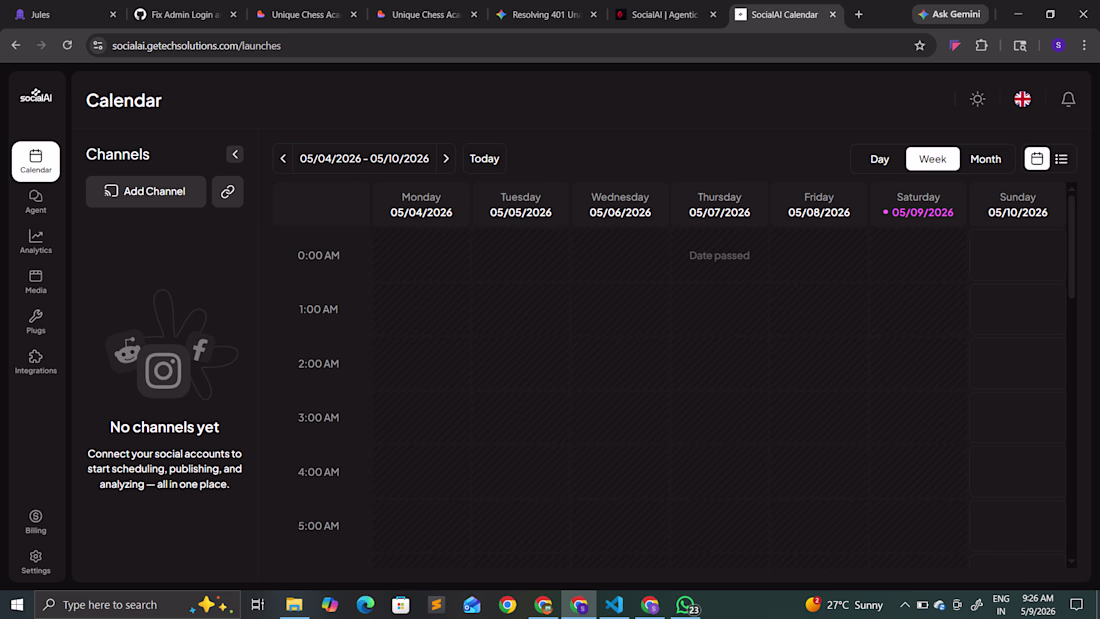Viewport: 1100px width, 619px height.
Task: Open Settings gear in sidebar
Action: coord(36,561)
